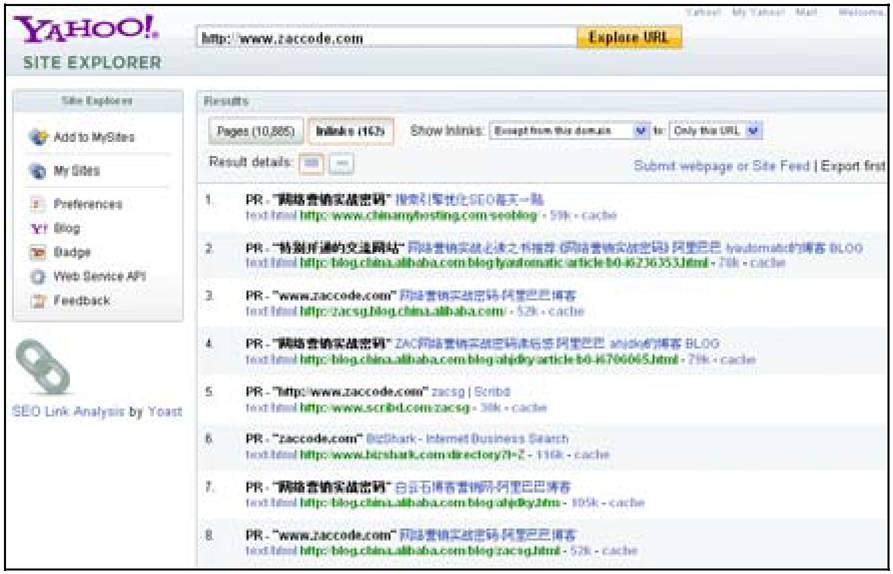
Task: Open the Mail link in top bar
Action: pyautogui.click(x=806, y=13)
